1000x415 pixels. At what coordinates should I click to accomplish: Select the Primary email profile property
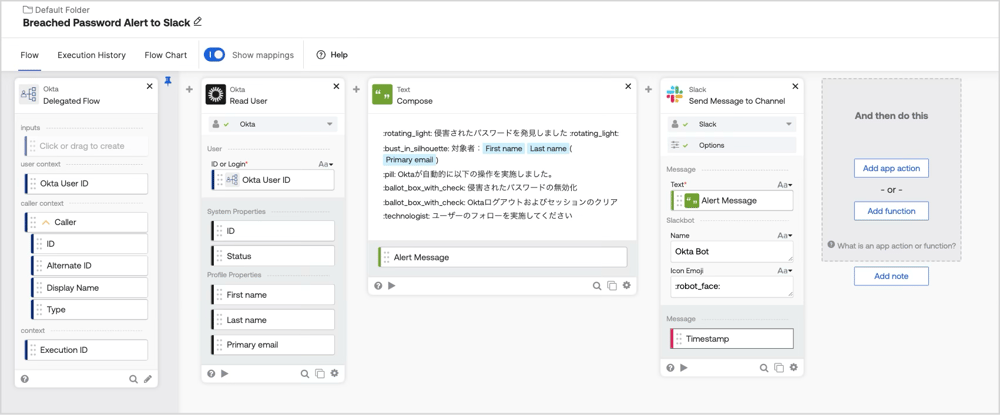[x=272, y=344]
